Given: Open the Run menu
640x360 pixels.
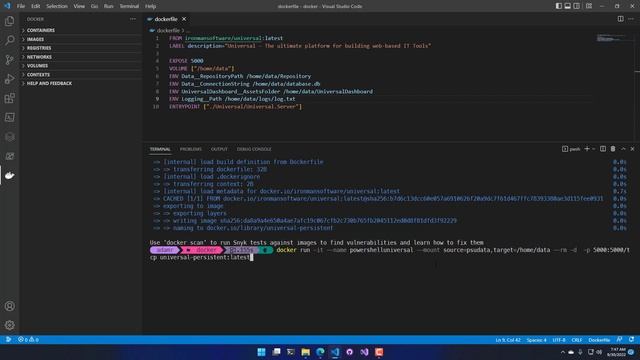Looking at the screenshot, I should [109, 6].
